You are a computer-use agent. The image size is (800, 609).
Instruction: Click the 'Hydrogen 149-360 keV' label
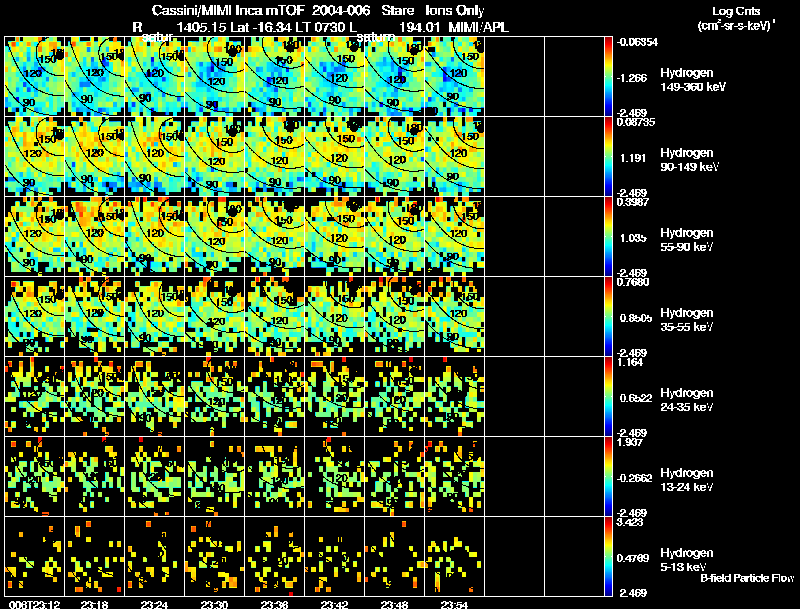pyautogui.click(x=693, y=80)
